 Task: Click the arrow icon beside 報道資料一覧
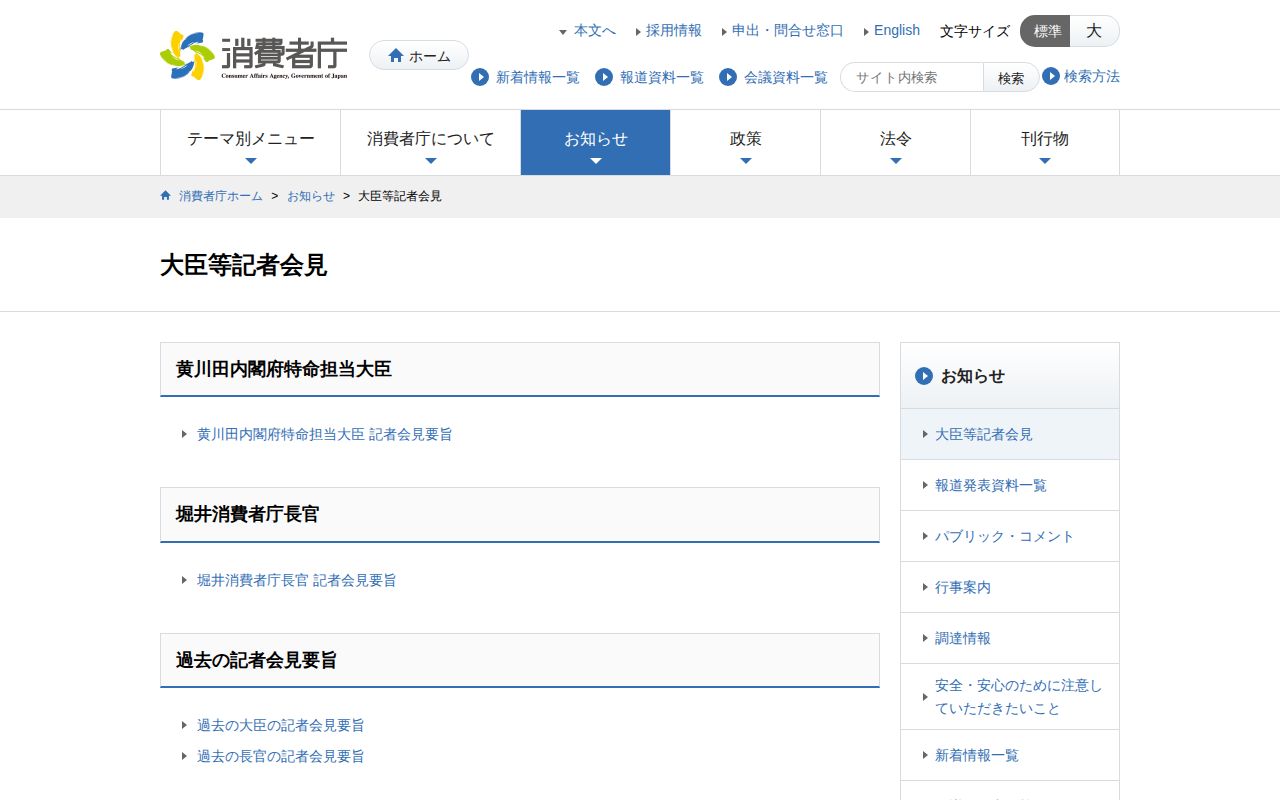point(604,77)
